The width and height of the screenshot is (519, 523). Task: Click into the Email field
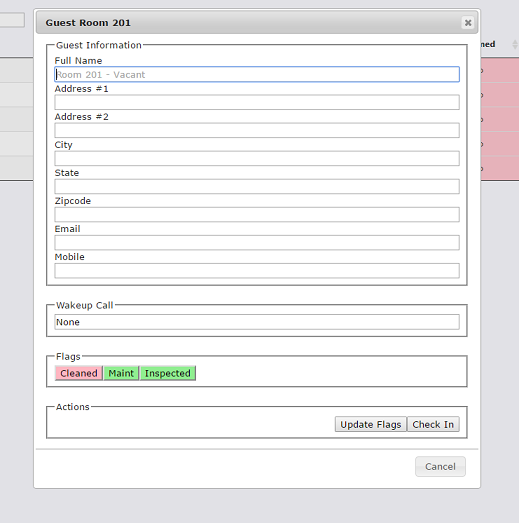[x=257, y=242]
